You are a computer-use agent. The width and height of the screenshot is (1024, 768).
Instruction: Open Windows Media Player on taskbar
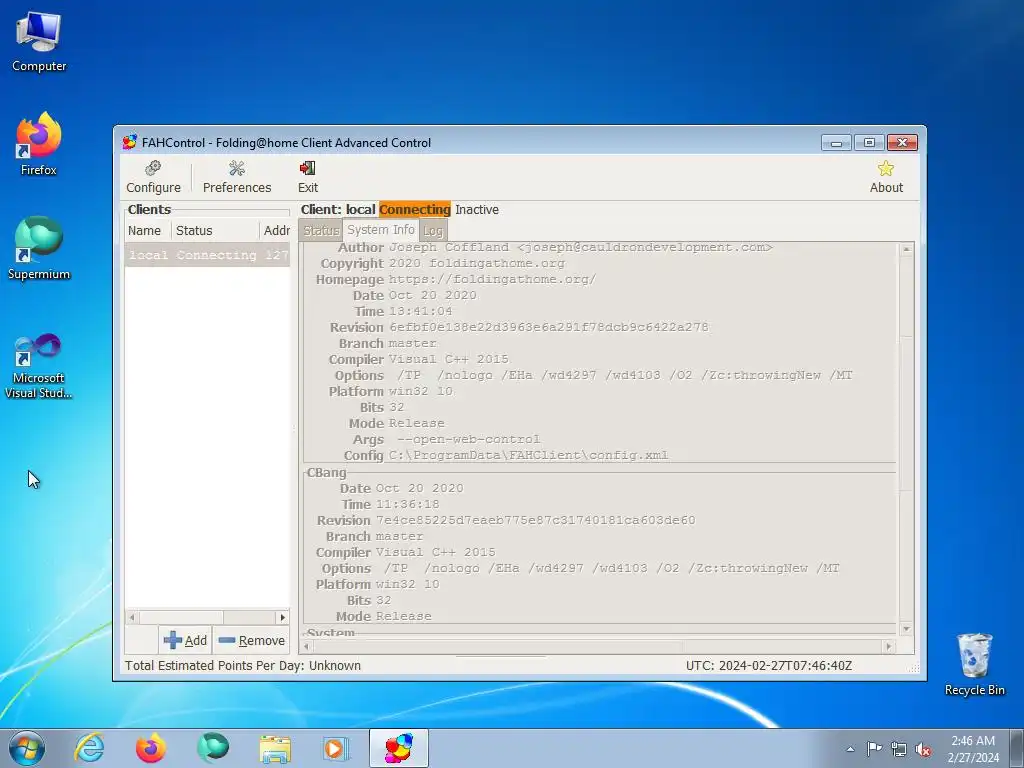pos(336,748)
